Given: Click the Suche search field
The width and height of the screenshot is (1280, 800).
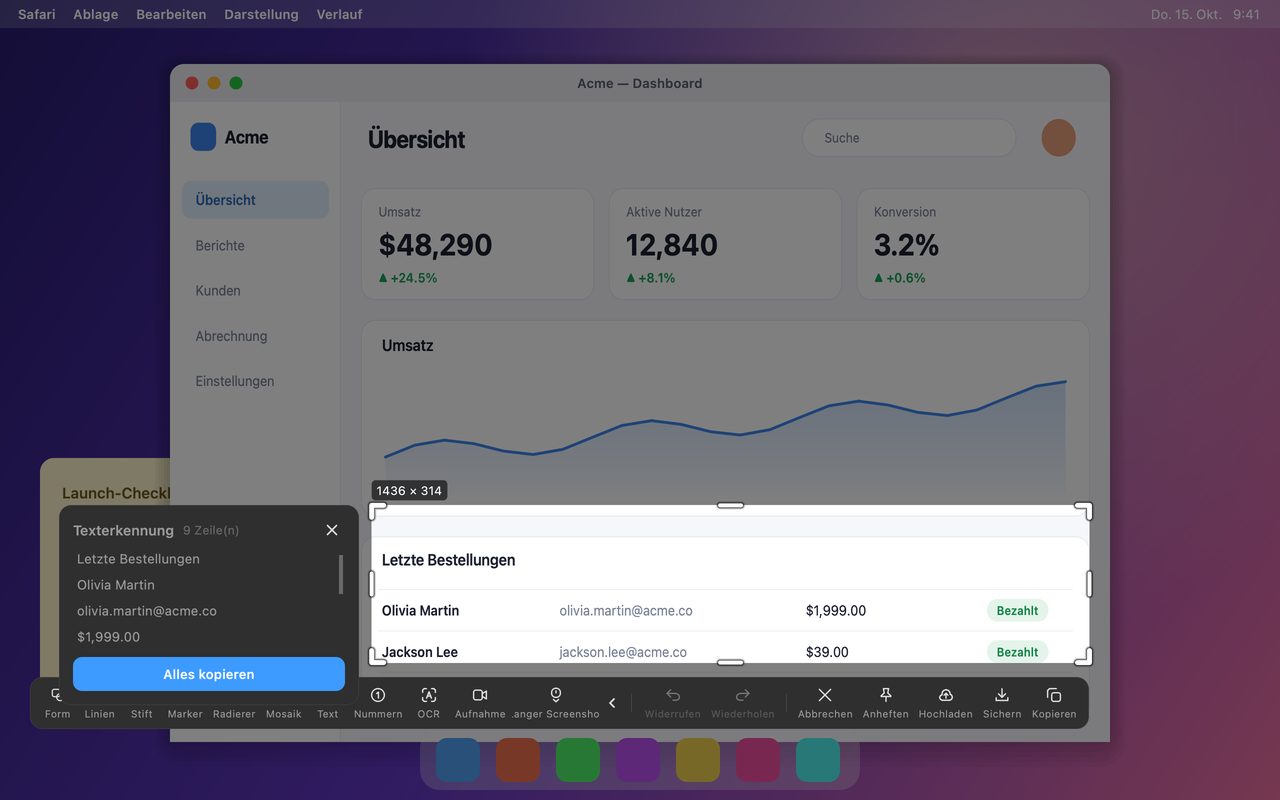Looking at the screenshot, I should click(x=909, y=138).
